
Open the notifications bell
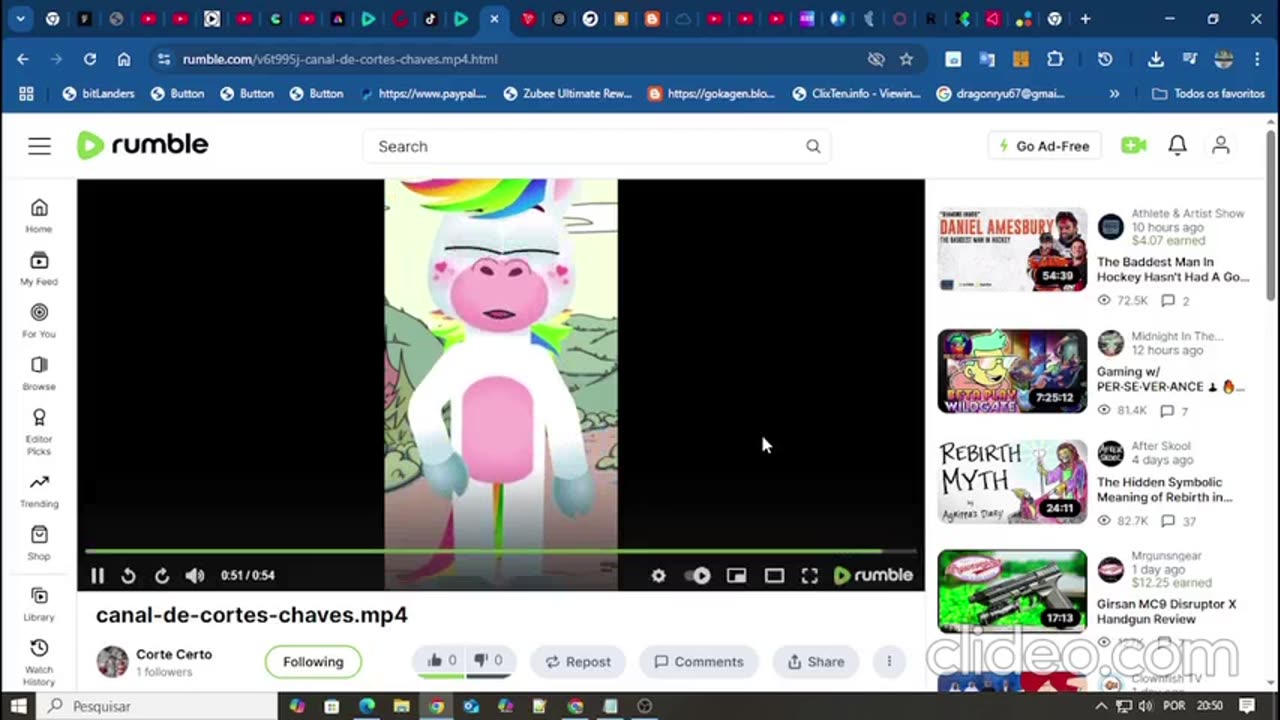[x=1177, y=145]
